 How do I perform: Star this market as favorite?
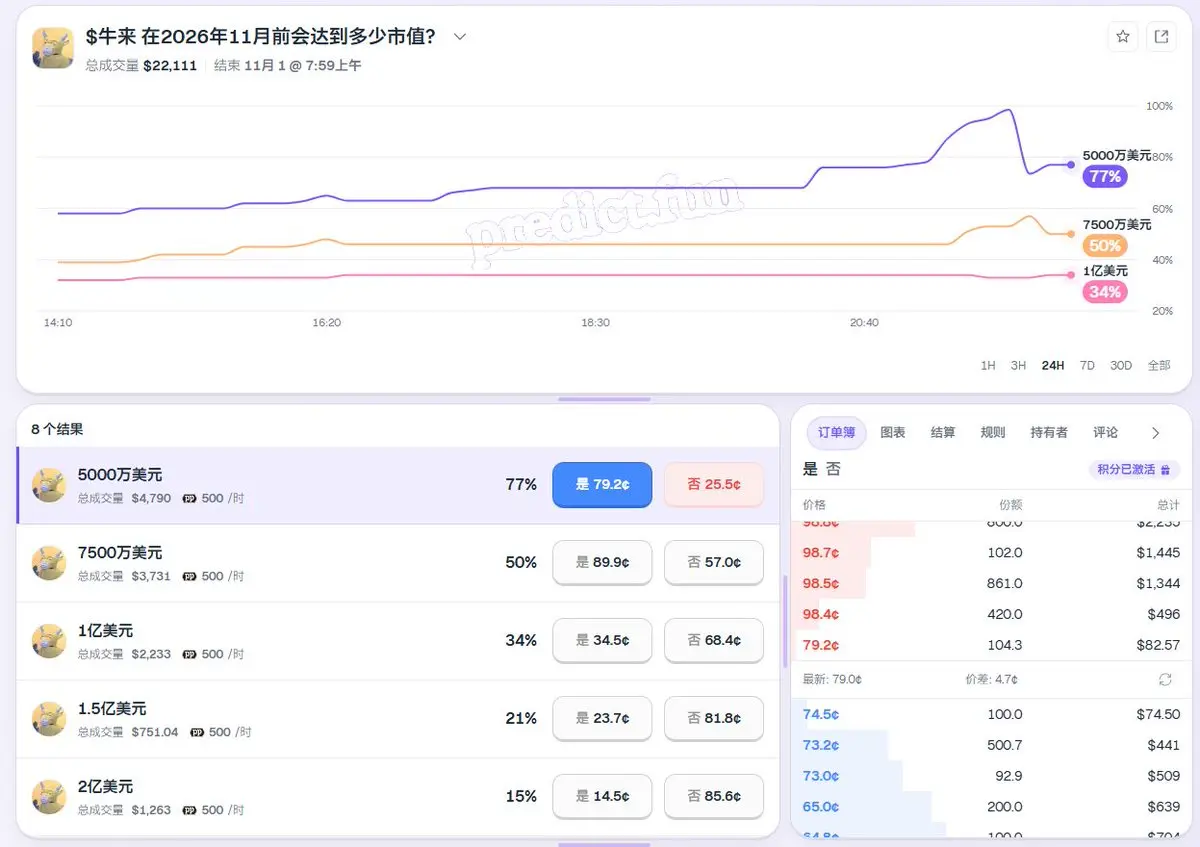(x=1123, y=37)
